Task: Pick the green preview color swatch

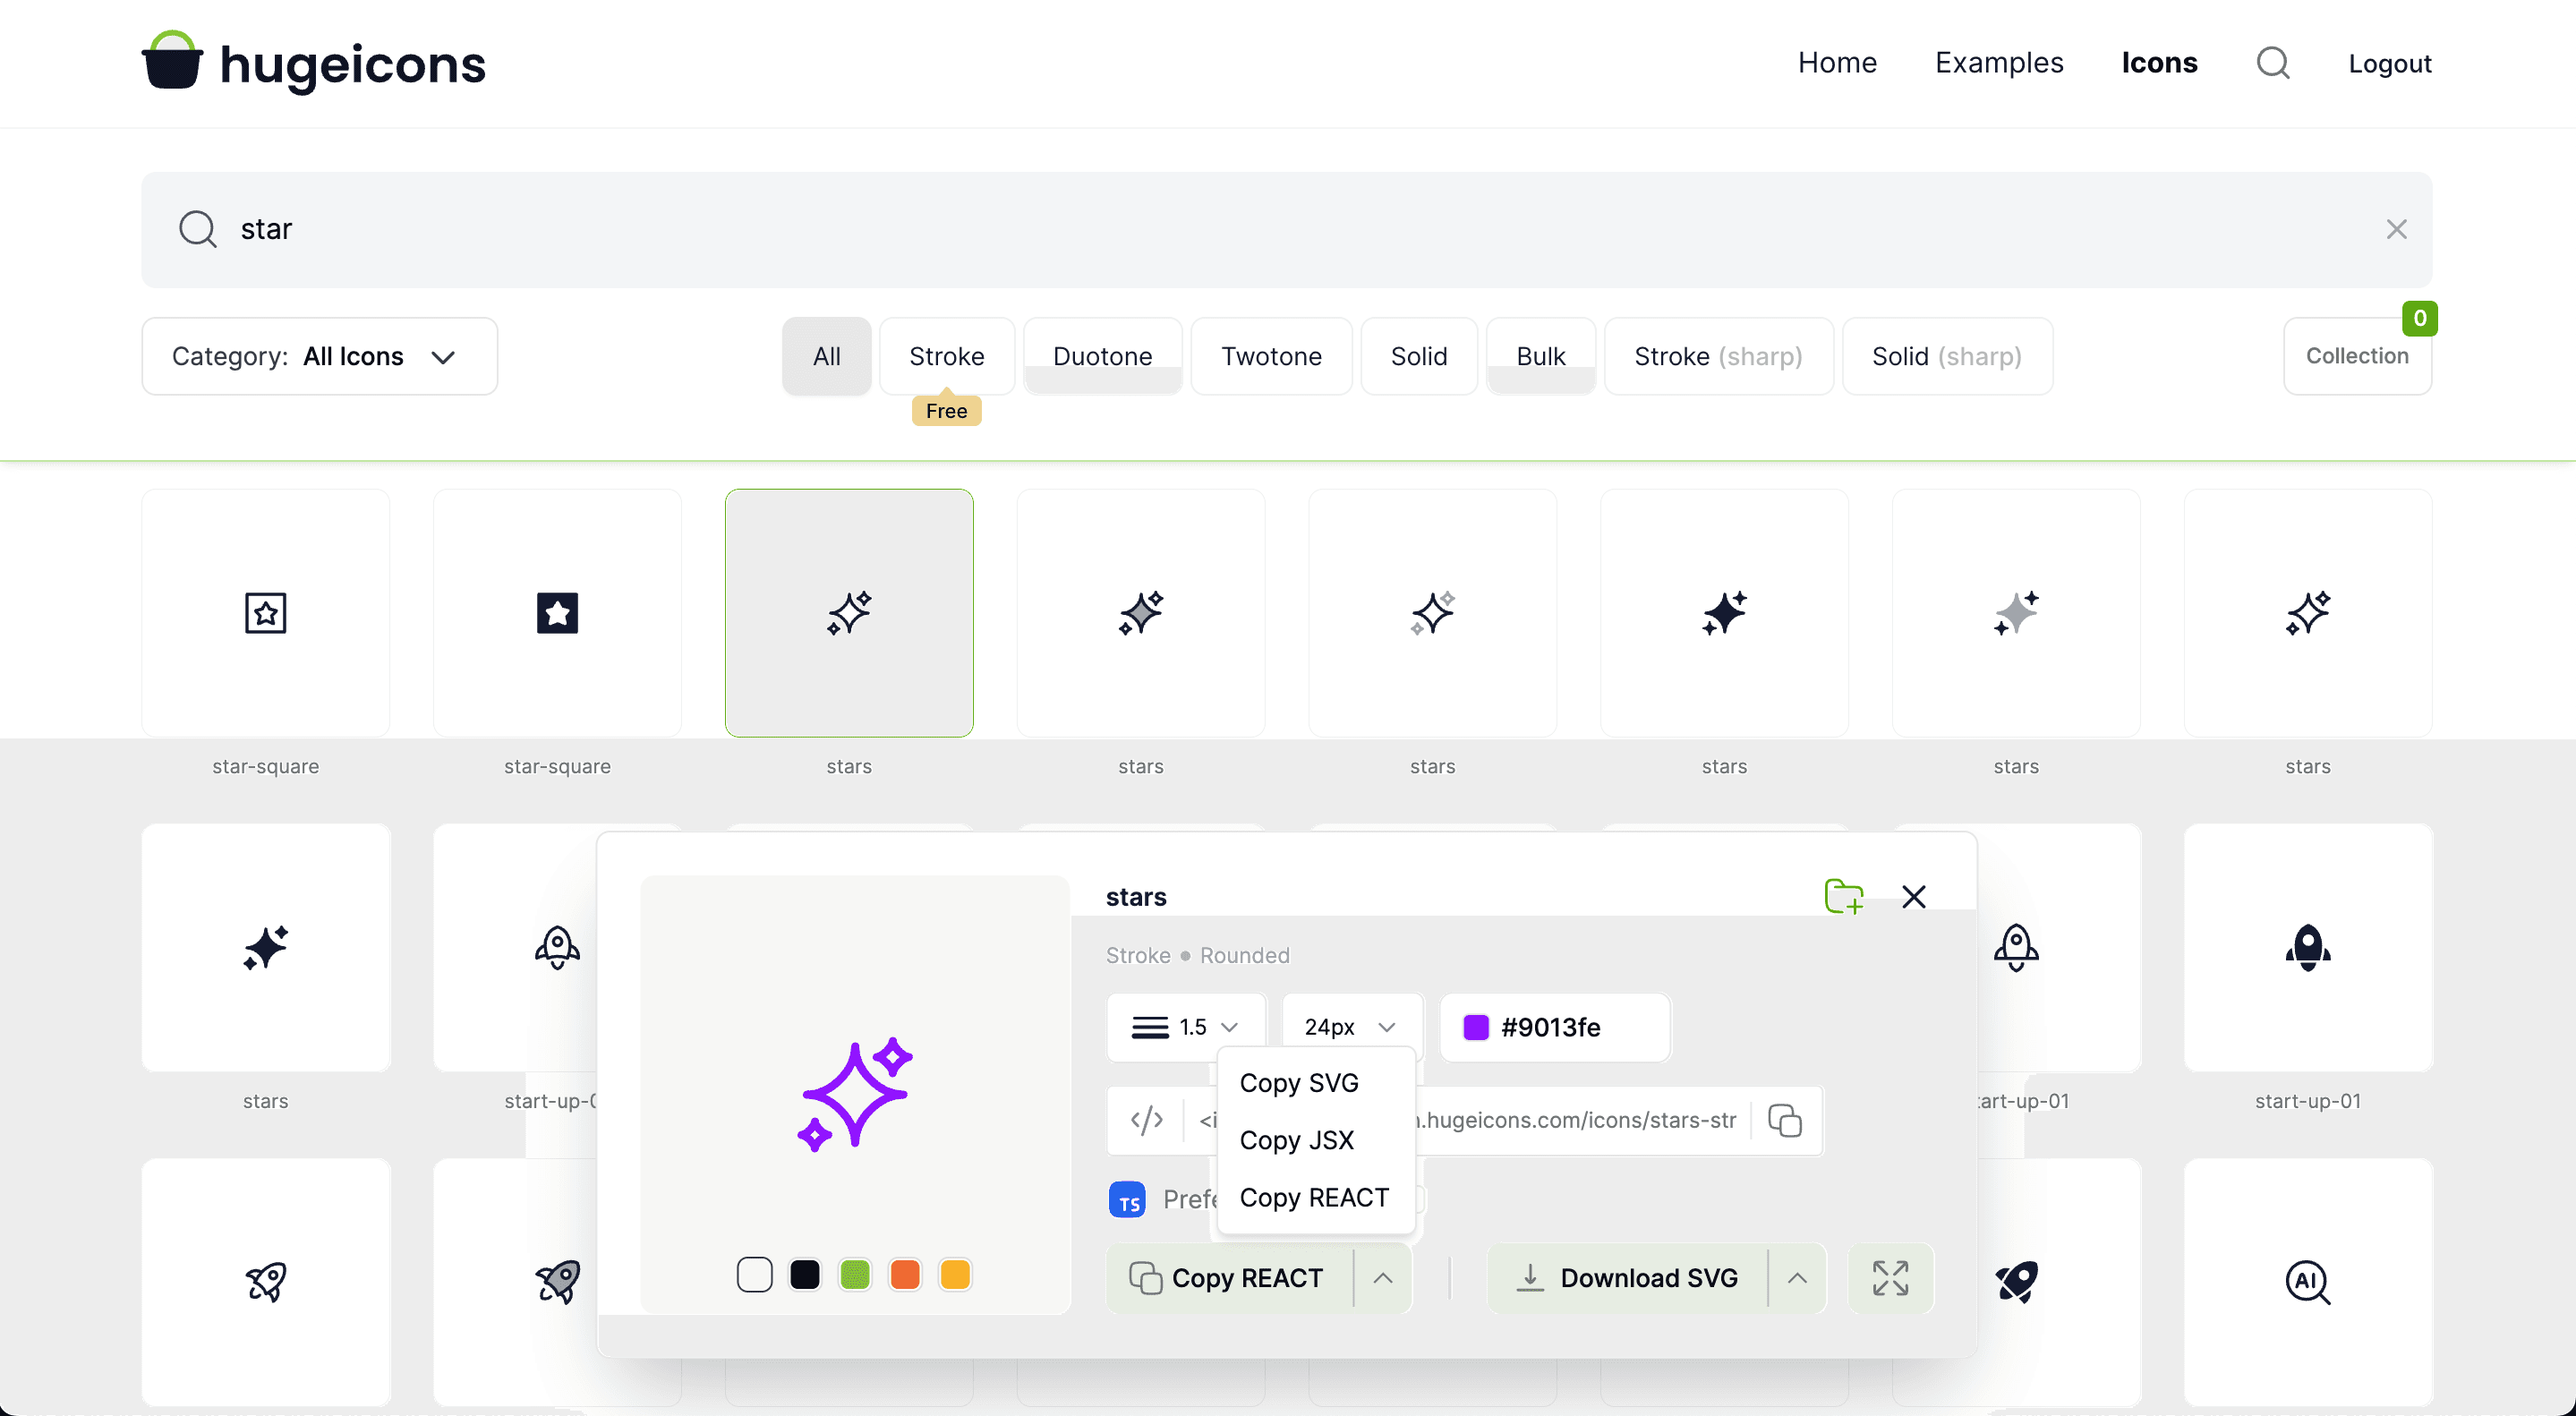Action: pyautogui.click(x=854, y=1274)
